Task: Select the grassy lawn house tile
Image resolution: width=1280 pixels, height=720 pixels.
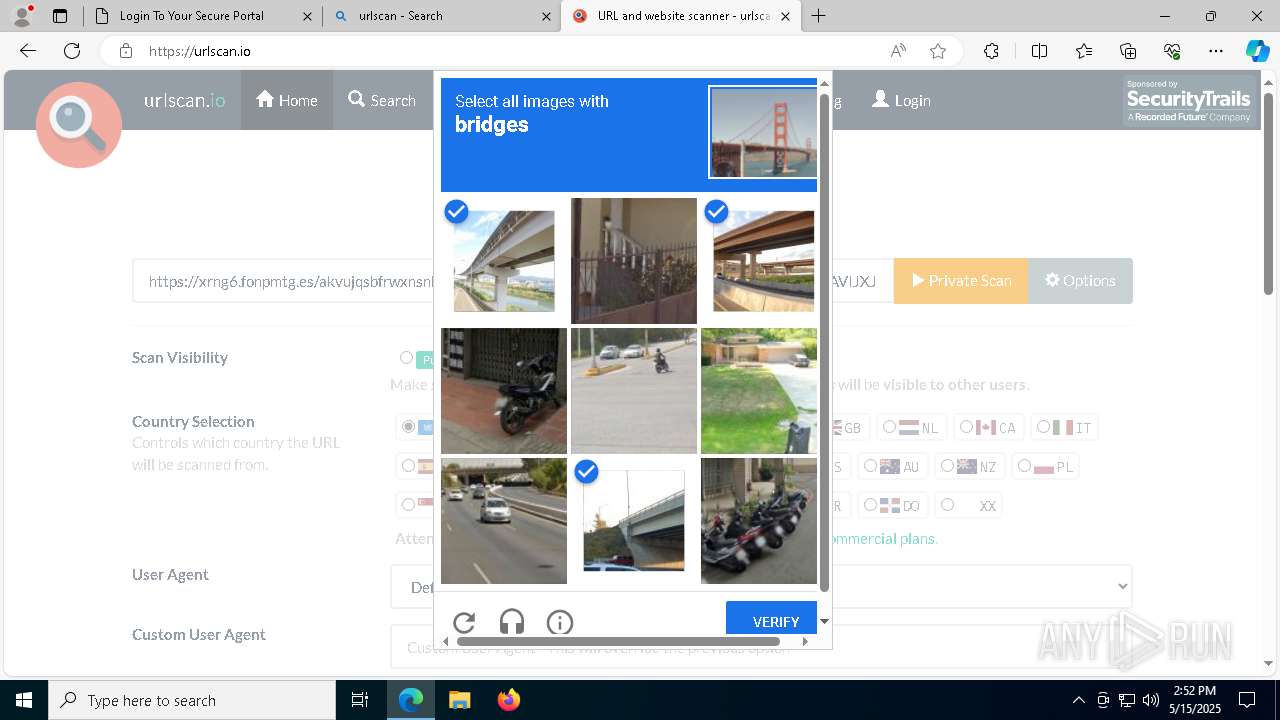Action: click(x=759, y=391)
